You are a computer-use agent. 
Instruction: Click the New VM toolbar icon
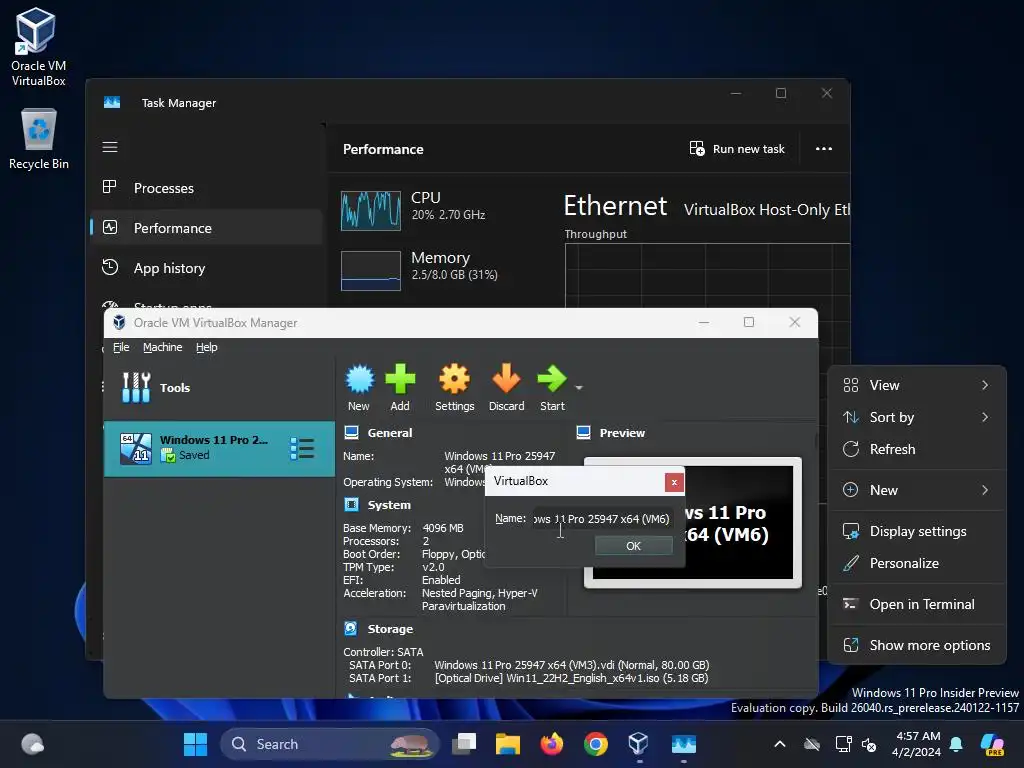(x=359, y=388)
